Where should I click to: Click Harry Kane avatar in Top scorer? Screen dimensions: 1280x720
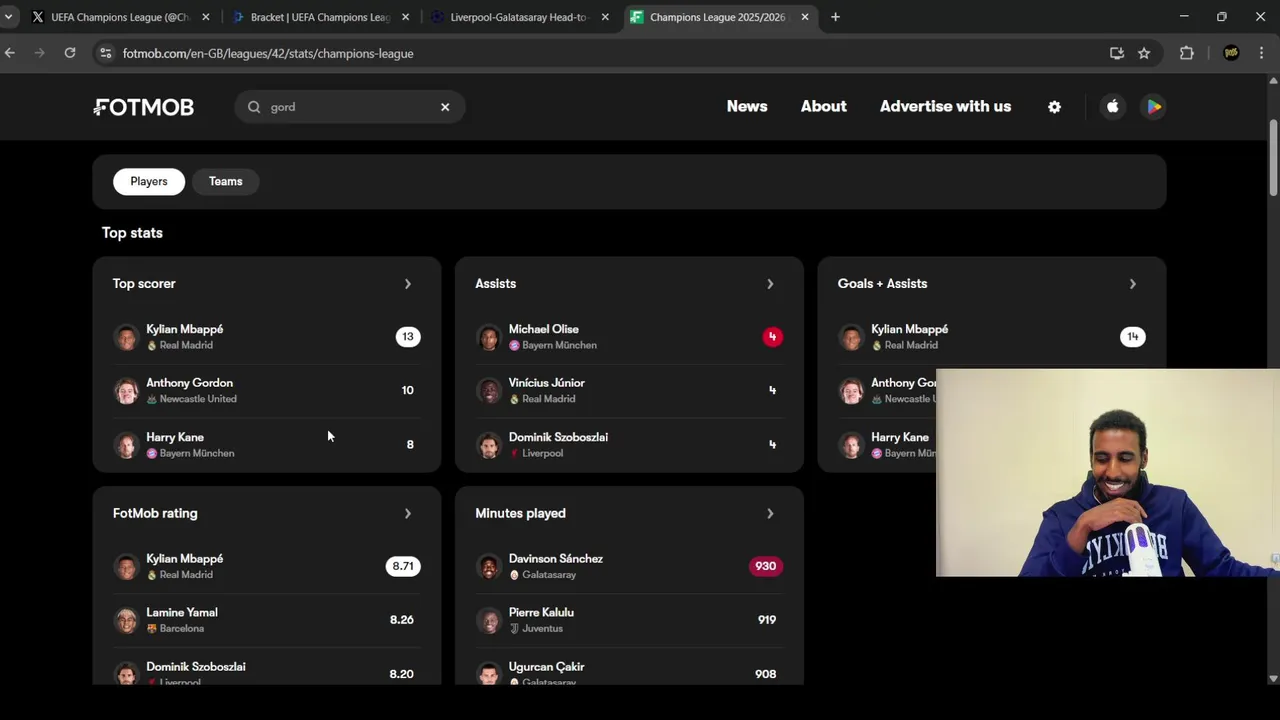[x=126, y=445]
